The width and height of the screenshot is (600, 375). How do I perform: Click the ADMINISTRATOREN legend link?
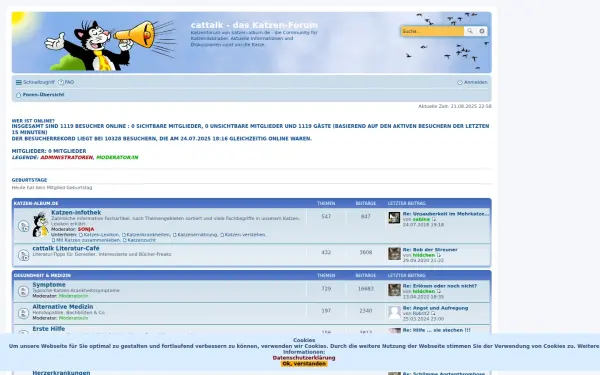click(x=67, y=157)
